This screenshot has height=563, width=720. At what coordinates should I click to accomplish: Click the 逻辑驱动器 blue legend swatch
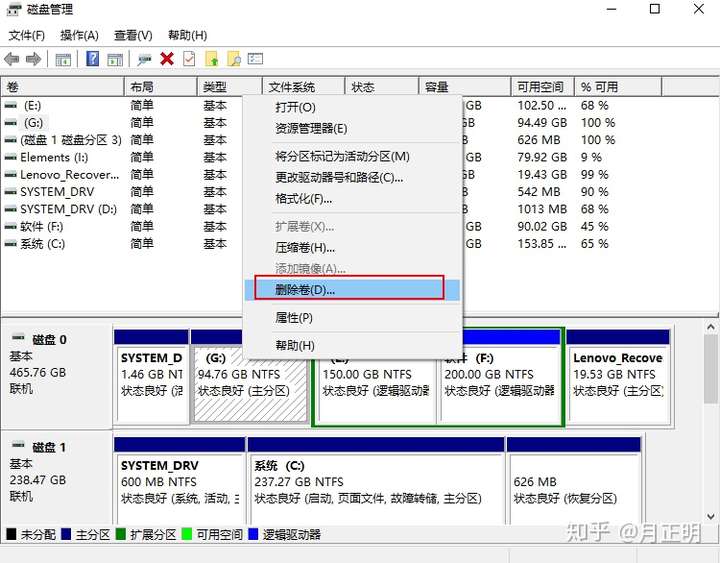[253, 534]
